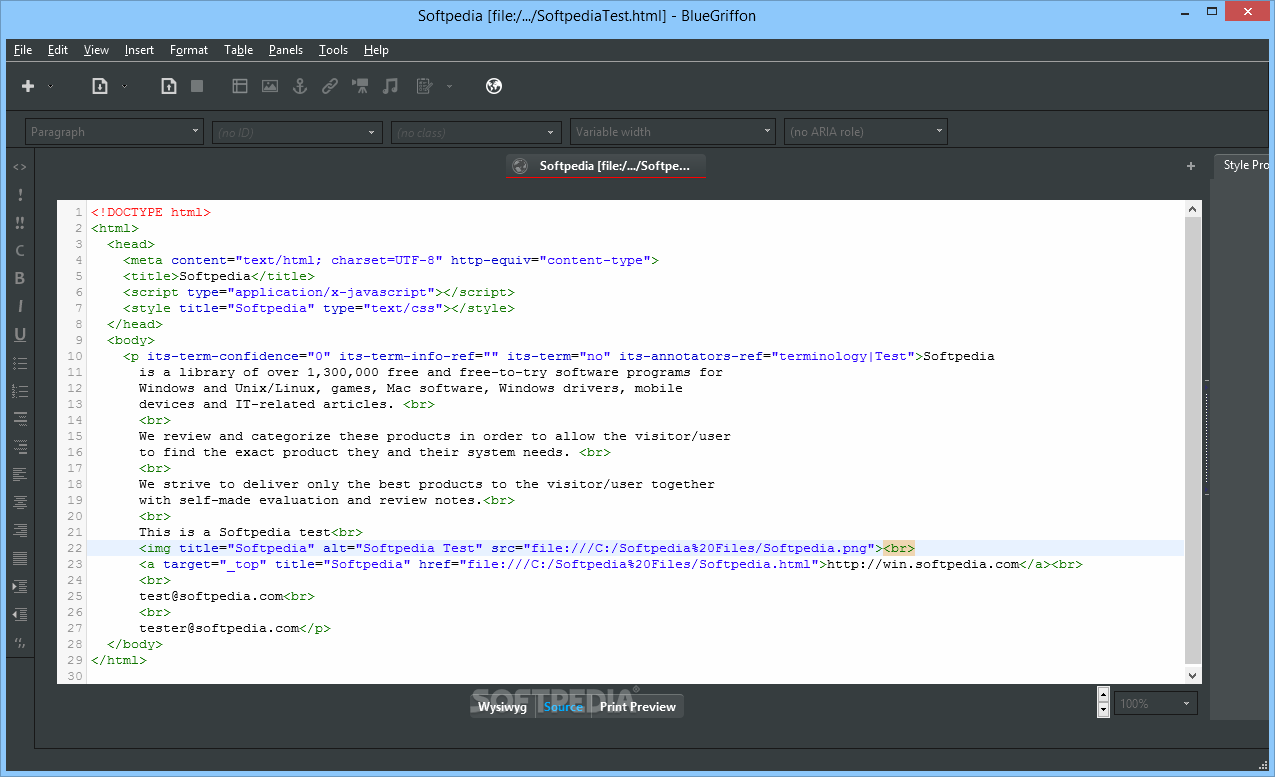Open the Paragraph format dropdown
Image resolution: width=1275 pixels, height=777 pixels.
point(114,132)
